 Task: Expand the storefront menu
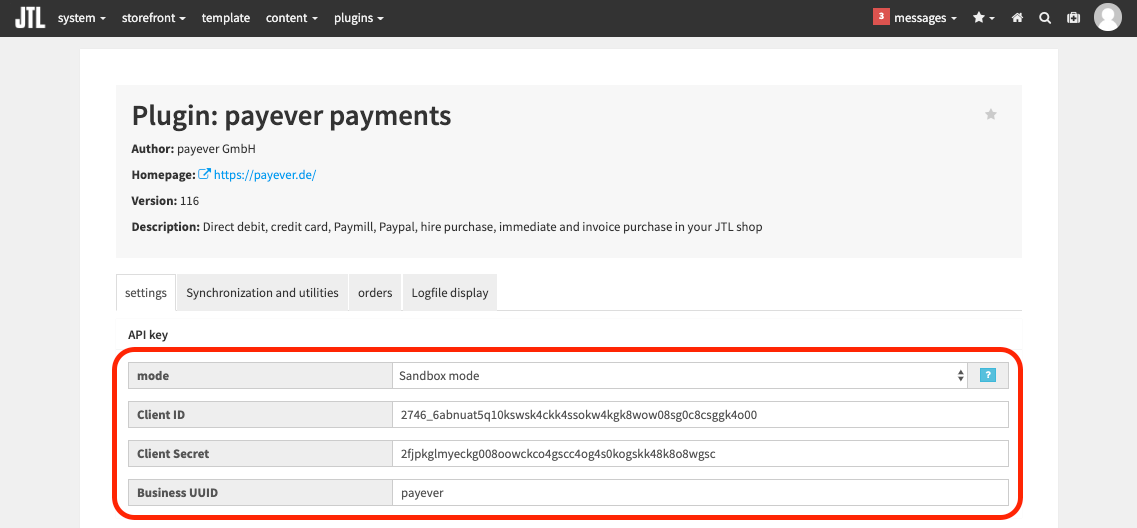[x=154, y=18]
